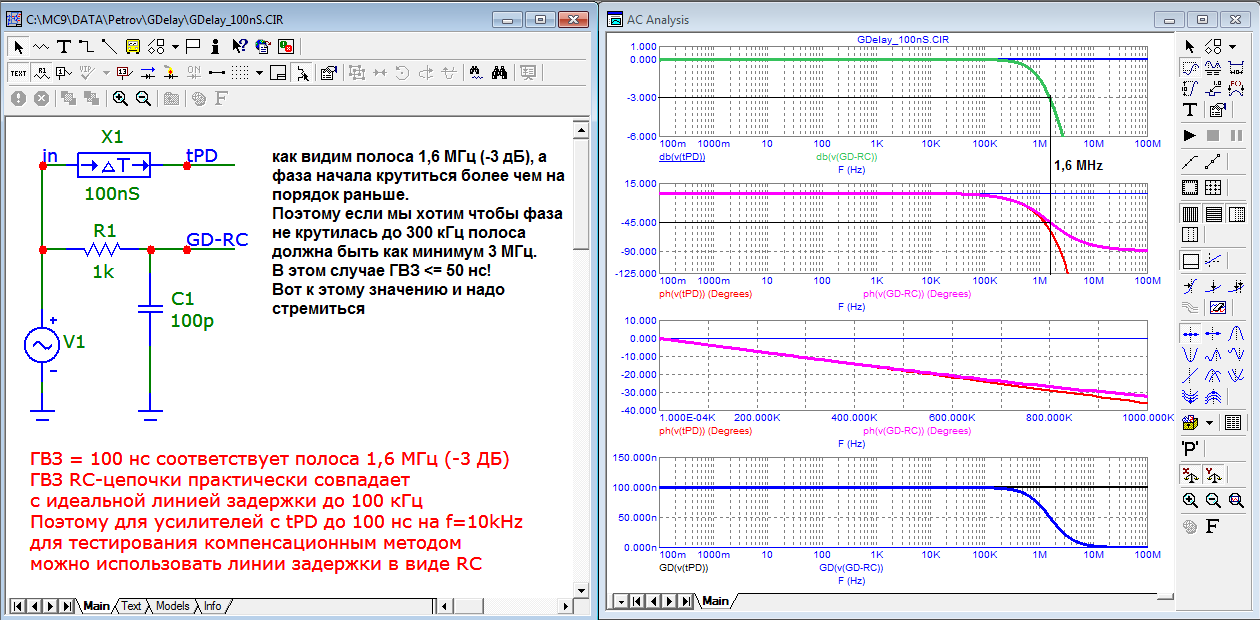The height and width of the screenshot is (620, 1260).
Task: Select Main tab in AC Analysis window
Action: coord(715,601)
